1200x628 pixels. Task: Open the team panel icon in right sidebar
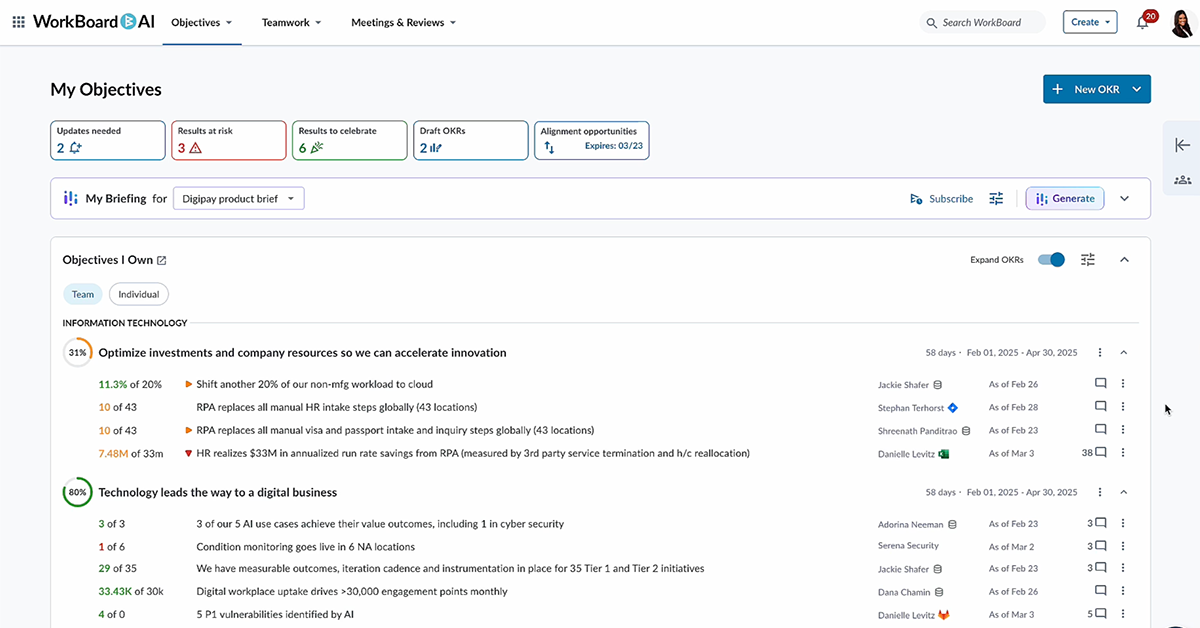click(x=1183, y=180)
